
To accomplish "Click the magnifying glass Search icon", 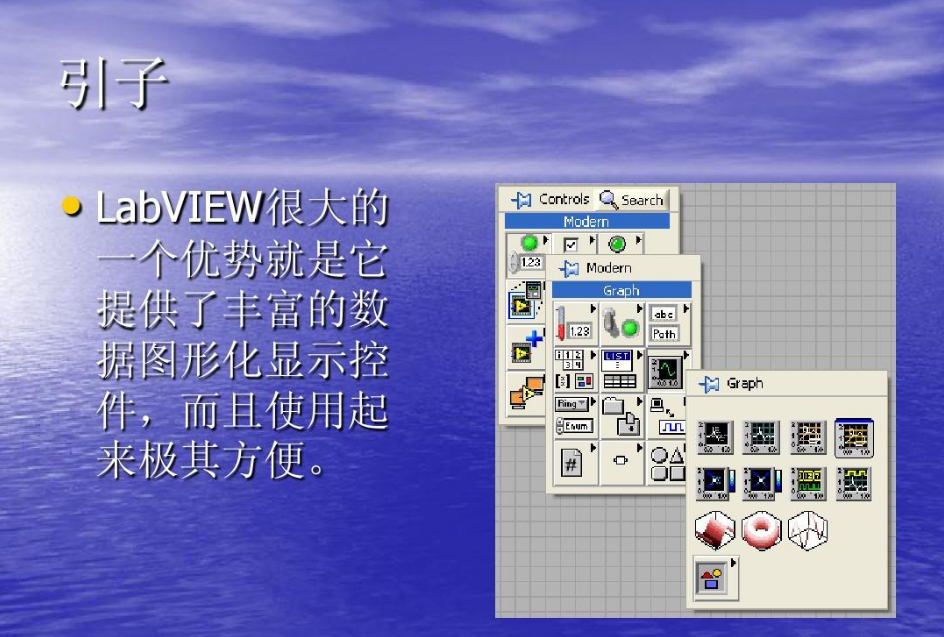I will coord(608,199).
